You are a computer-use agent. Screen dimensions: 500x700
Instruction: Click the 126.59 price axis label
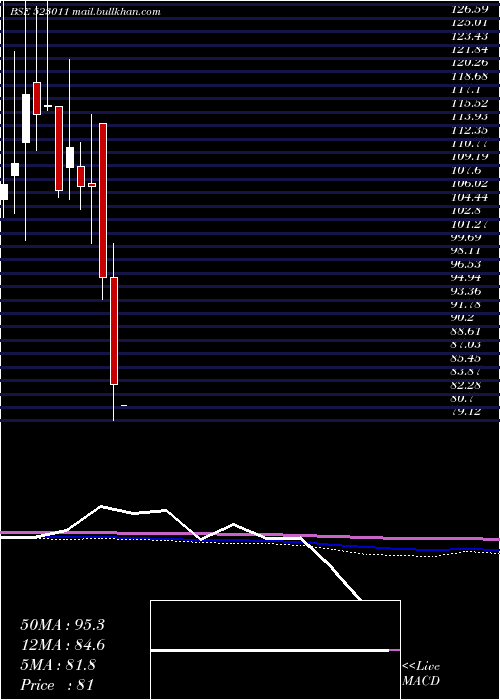click(x=471, y=9)
